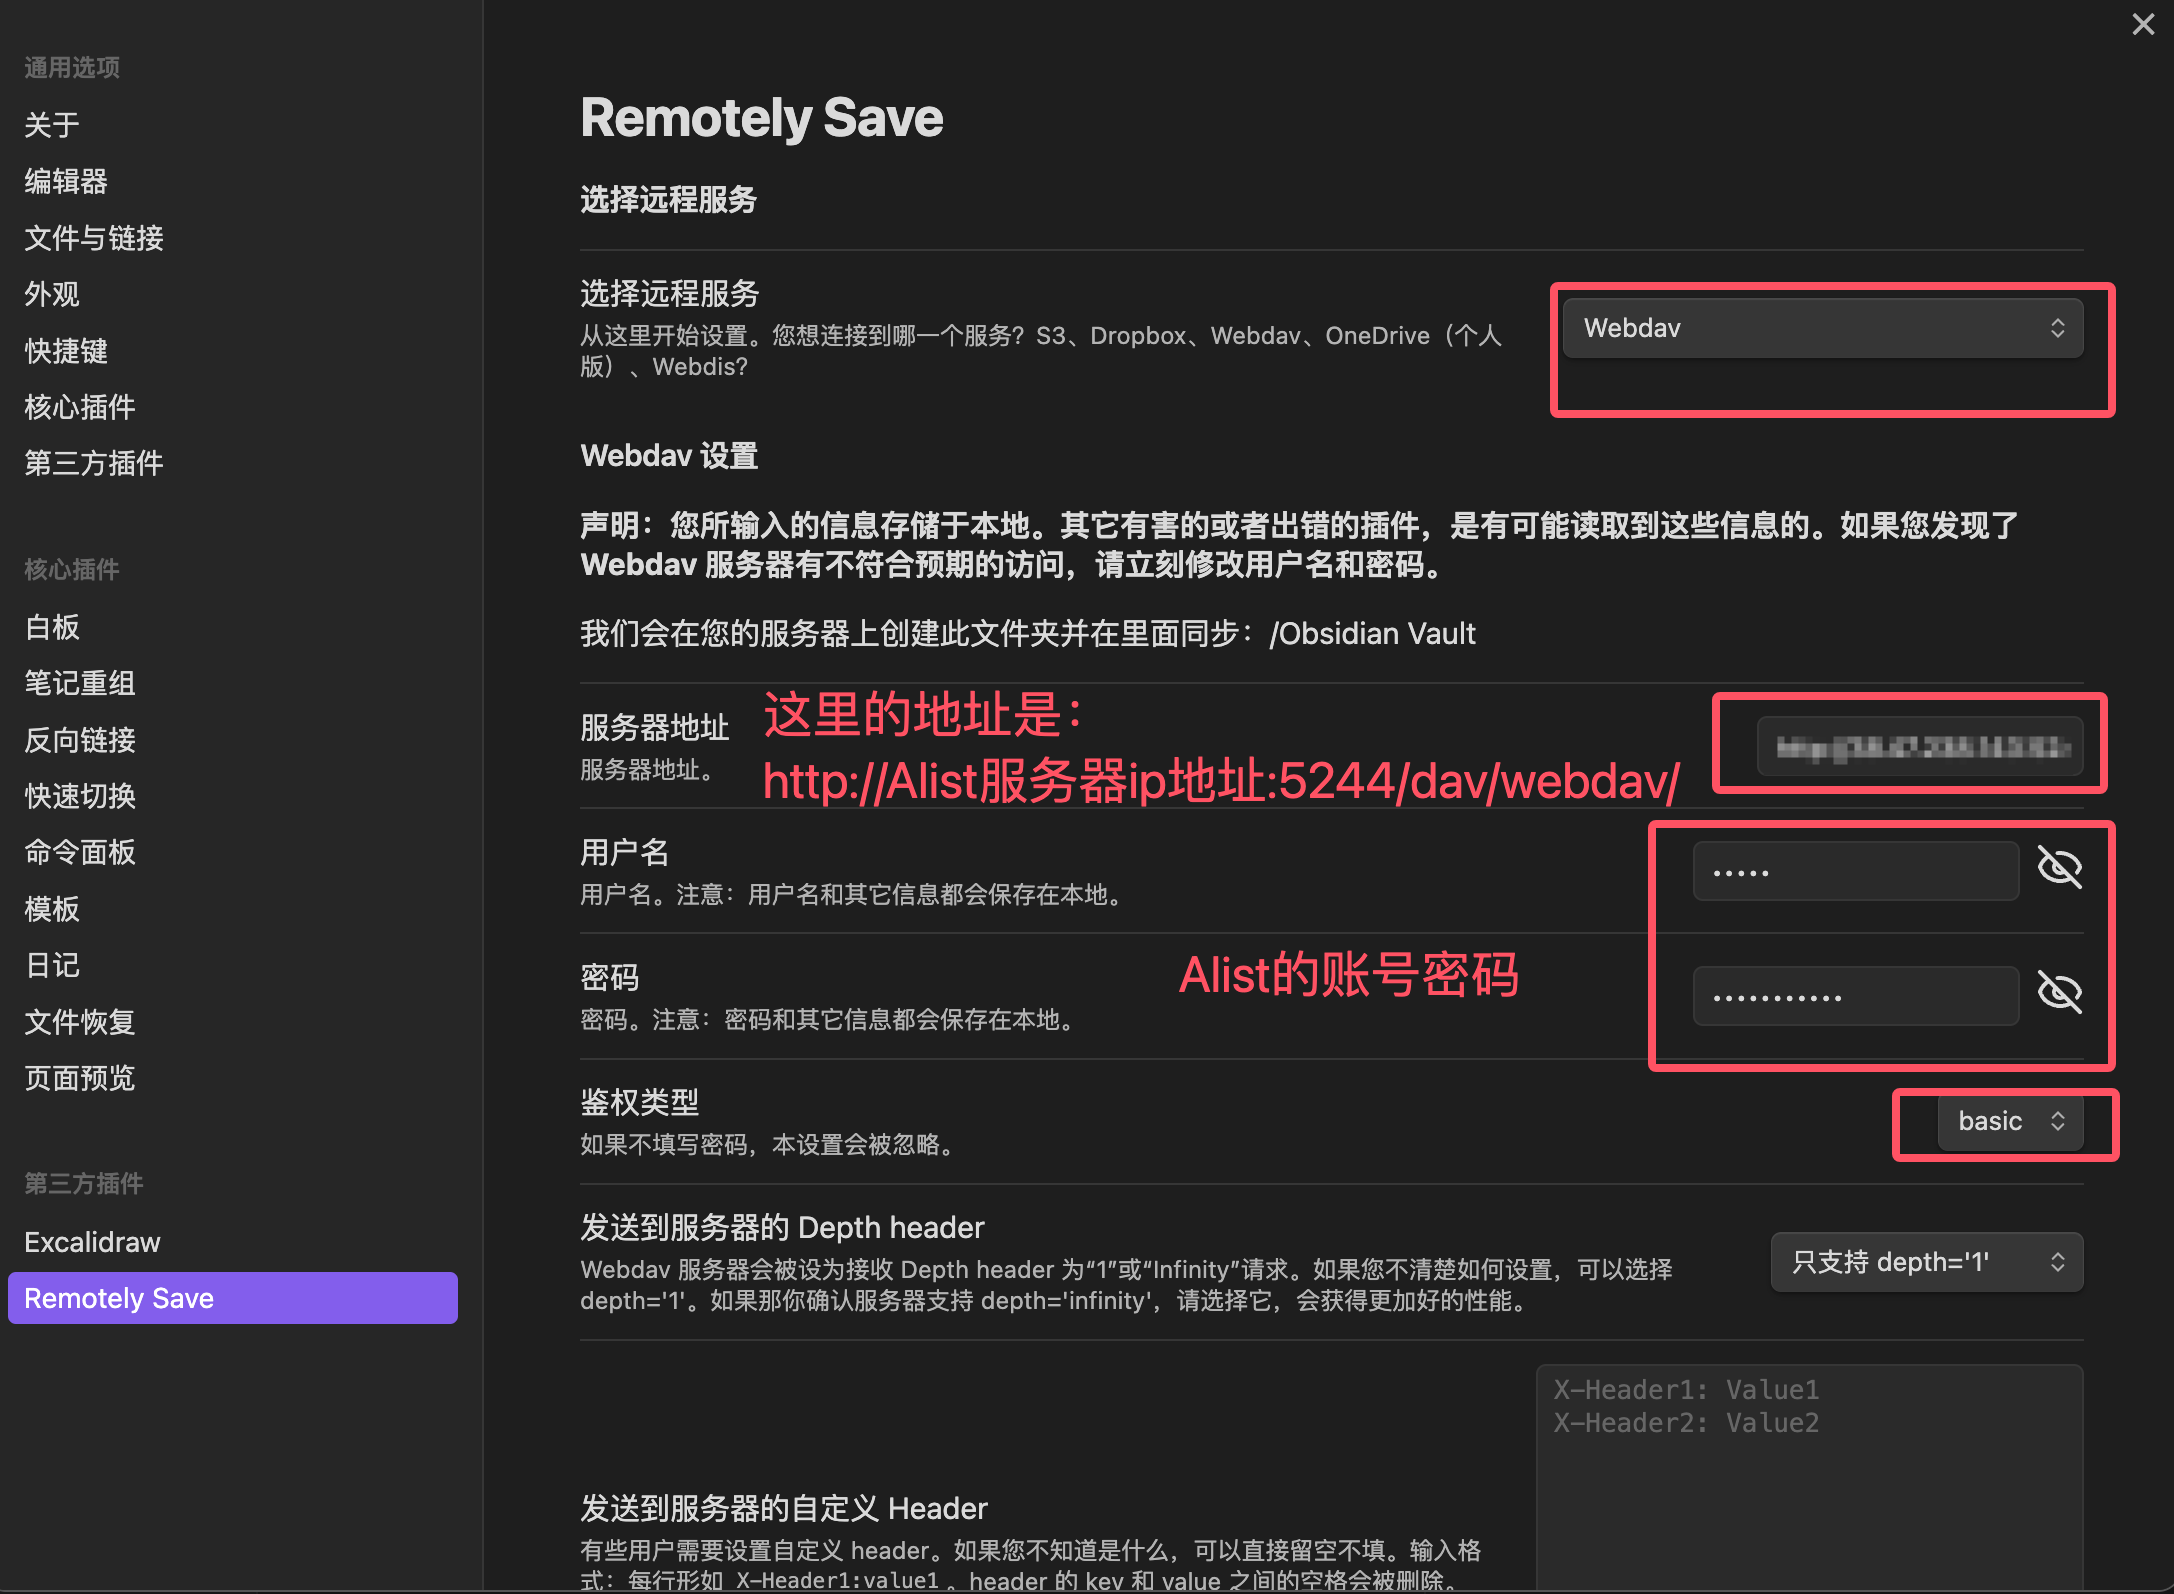Open 日记 plugin settings
The image size is (2174, 1594).
(232, 965)
